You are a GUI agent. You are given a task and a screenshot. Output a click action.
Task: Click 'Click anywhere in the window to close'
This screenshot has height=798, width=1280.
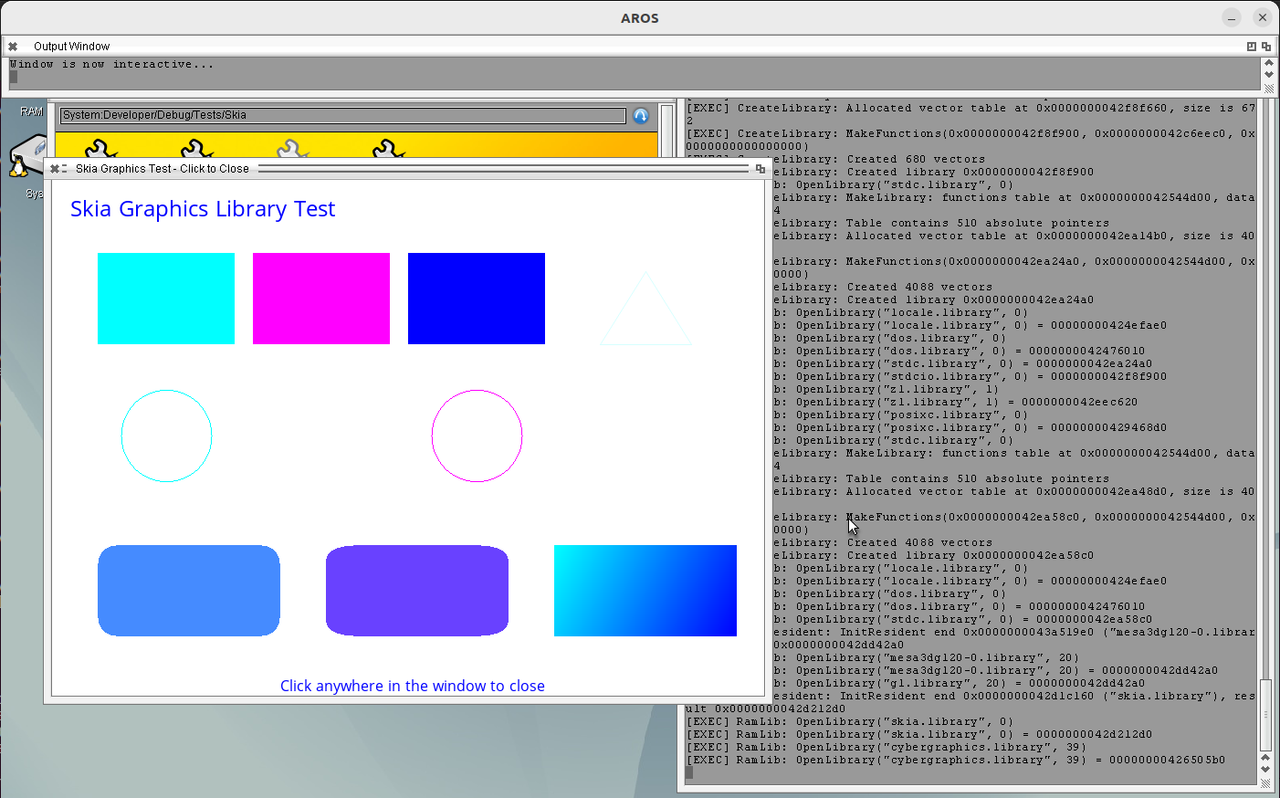tap(412, 686)
